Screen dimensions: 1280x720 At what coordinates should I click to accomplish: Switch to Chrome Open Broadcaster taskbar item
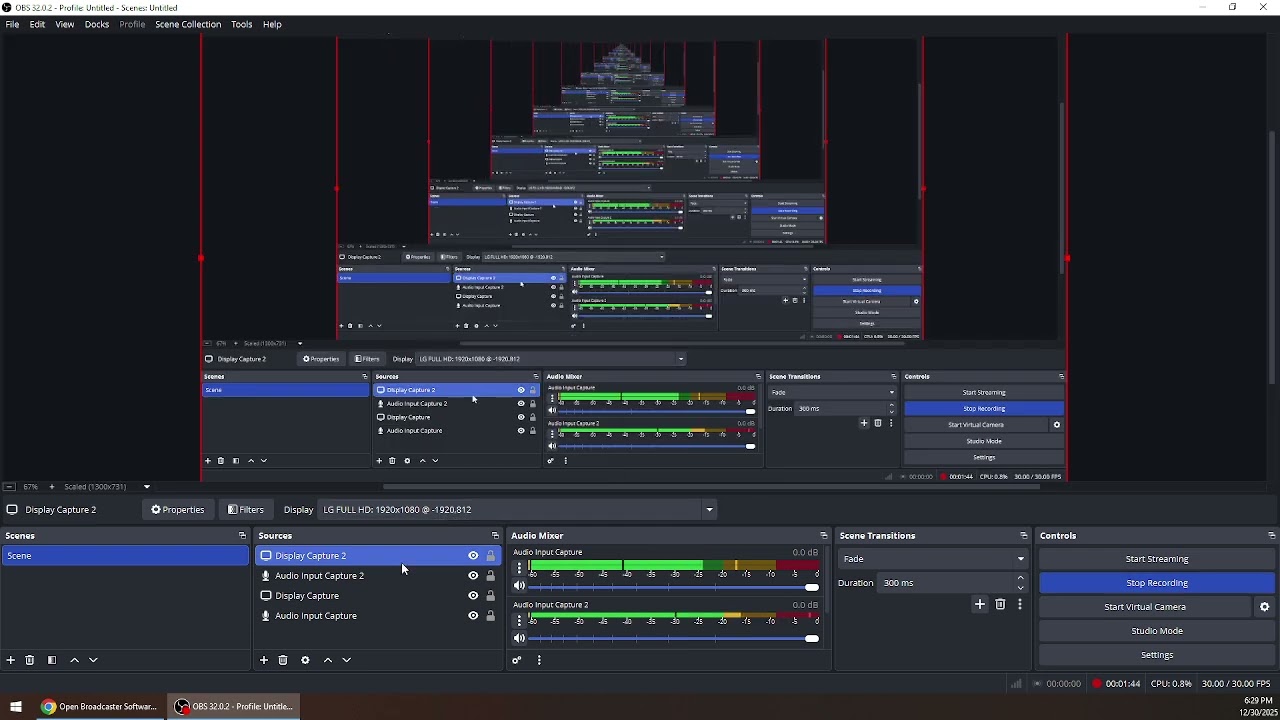[x=98, y=707]
